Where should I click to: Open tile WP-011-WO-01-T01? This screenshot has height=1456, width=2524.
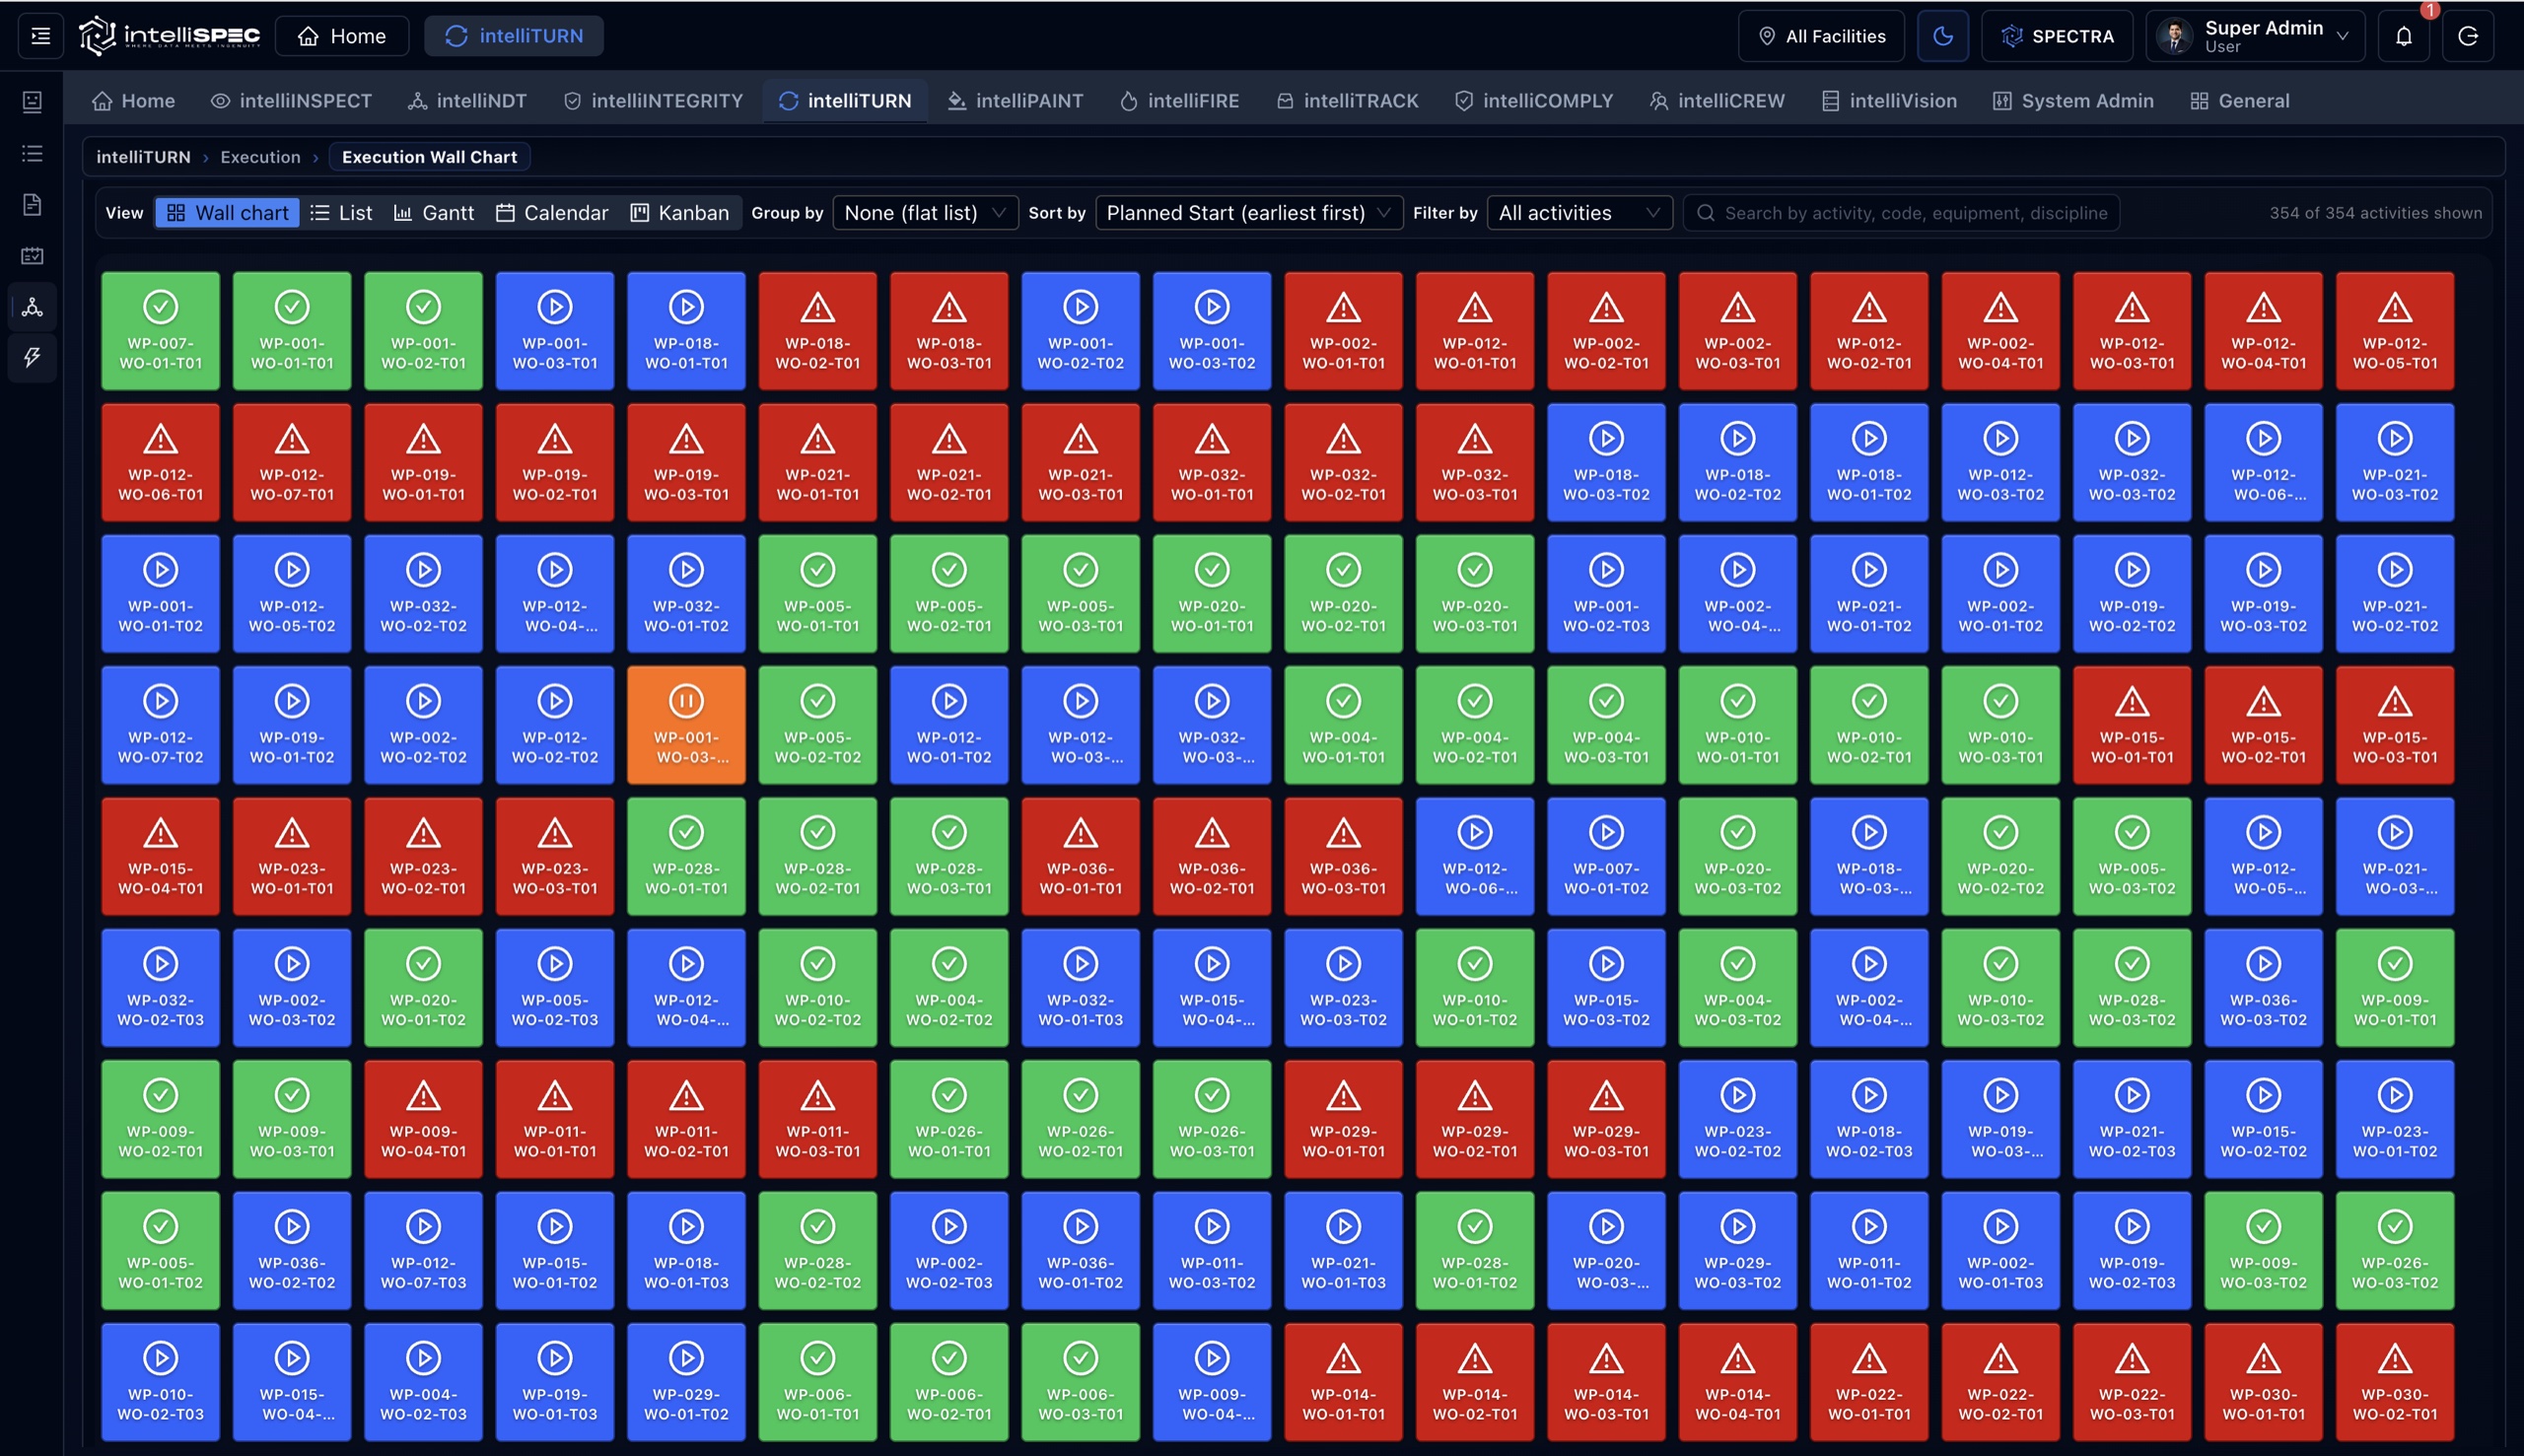point(555,1119)
